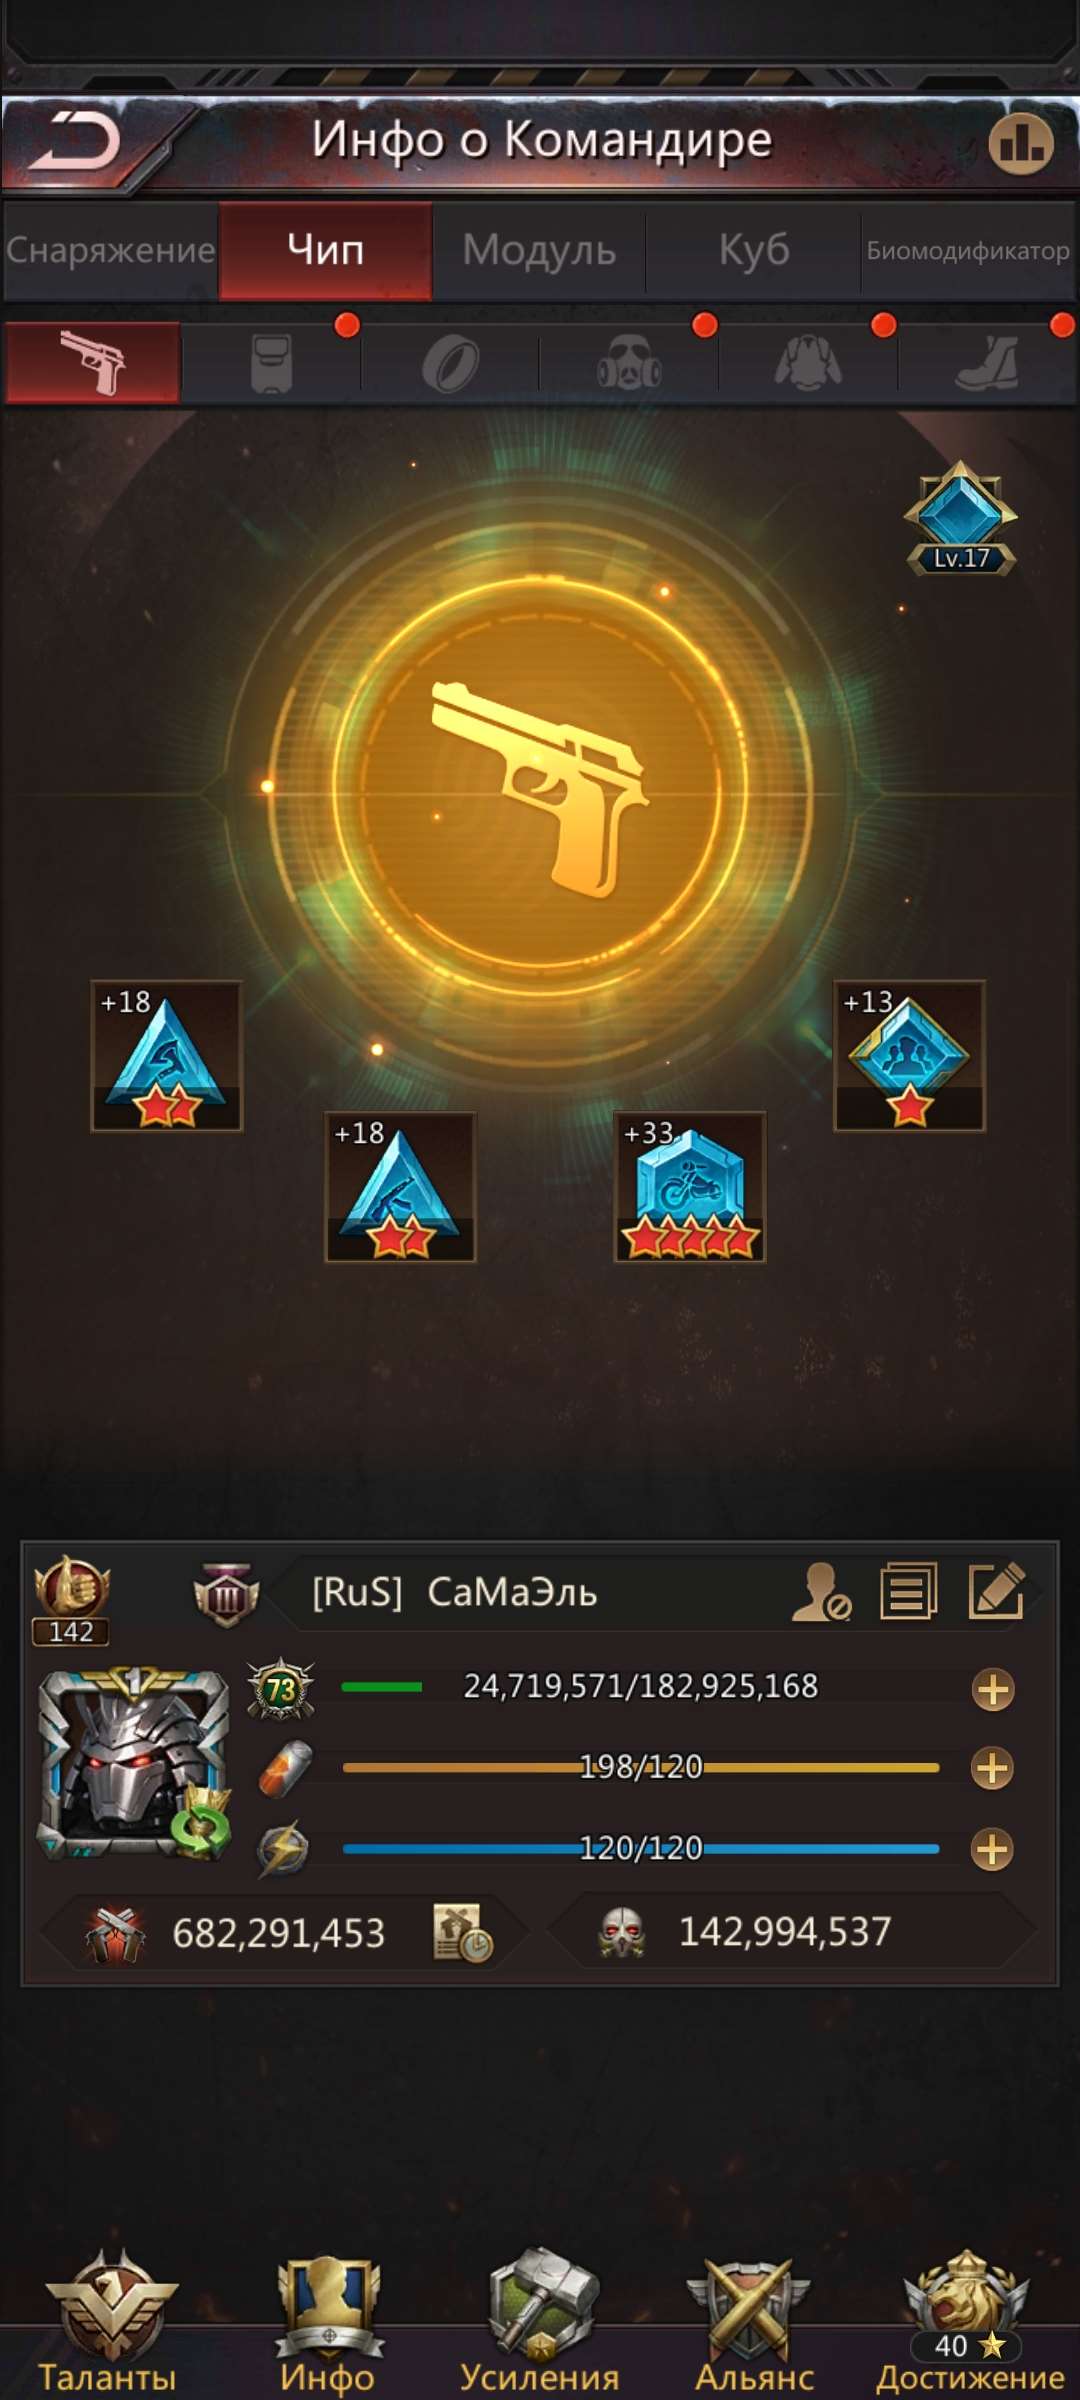Add energy with the 120/120 plus button

[x=993, y=1849]
